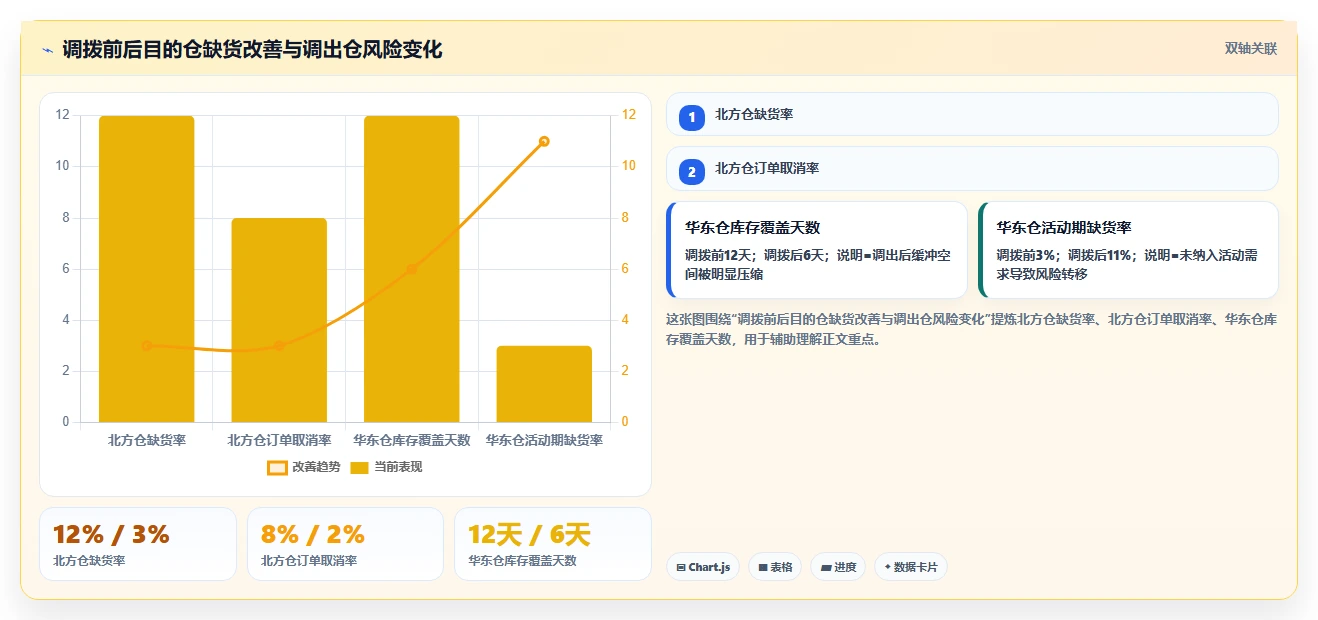This screenshot has height=620, width=1318.
Task: Click the summary paragraph starting 这张图围绕
Action: coord(971,329)
